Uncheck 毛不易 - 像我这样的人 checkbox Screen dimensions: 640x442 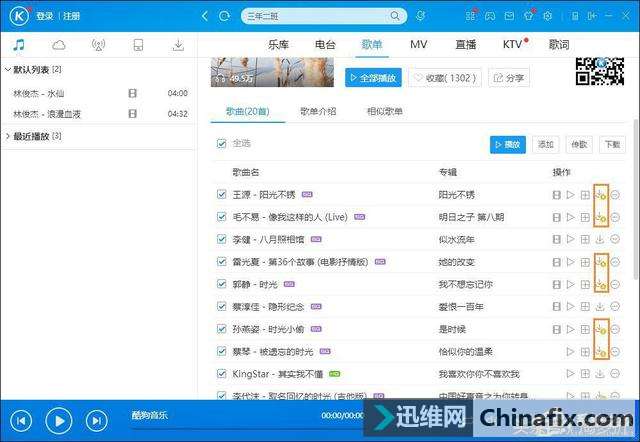(222, 217)
